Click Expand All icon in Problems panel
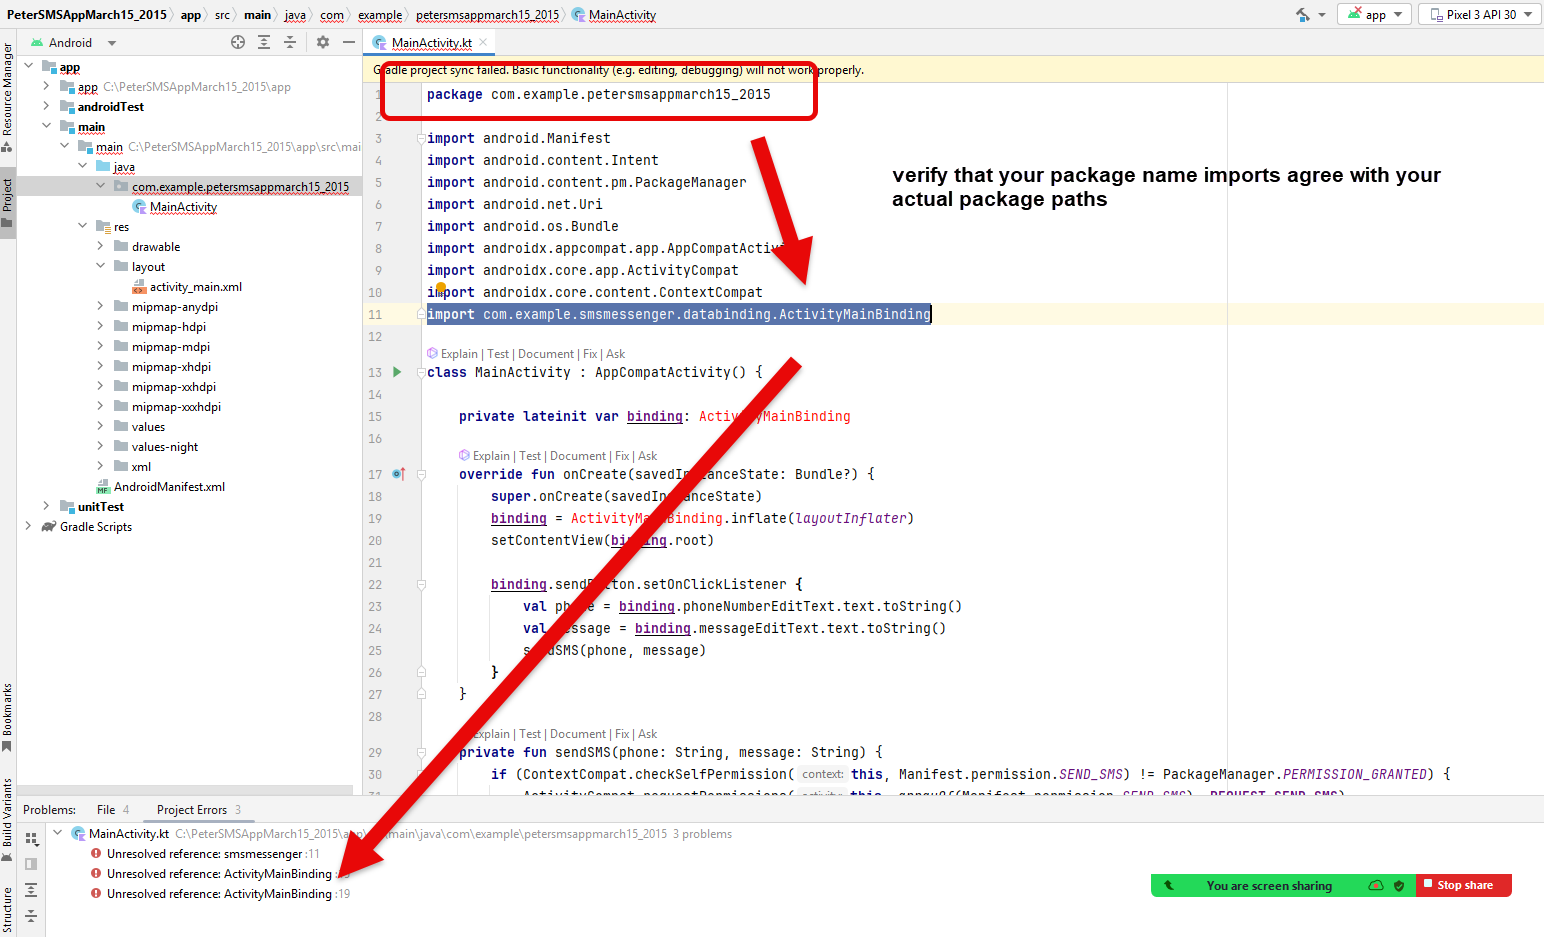This screenshot has width=1544, height=937. (x=31, y=890)
